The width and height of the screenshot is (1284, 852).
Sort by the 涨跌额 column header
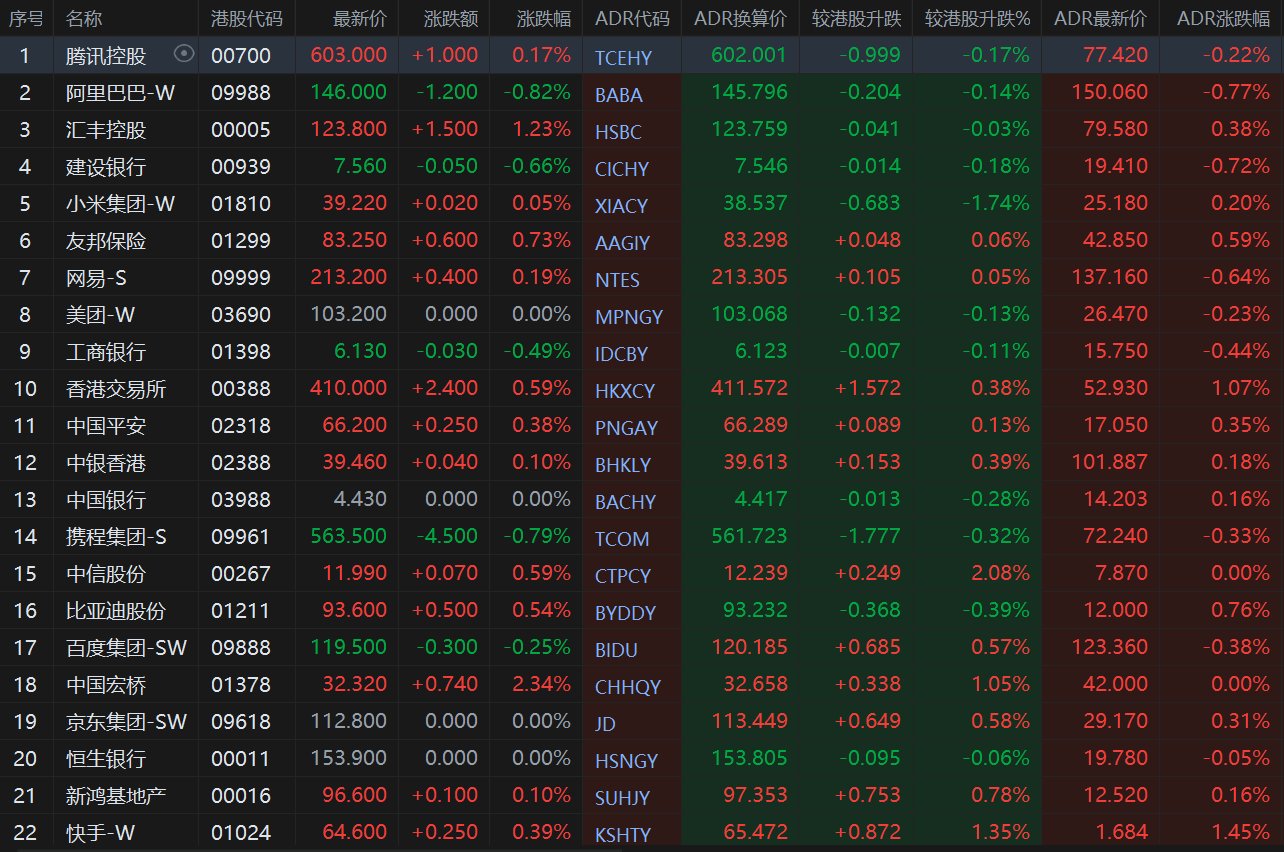pos(451,18)
